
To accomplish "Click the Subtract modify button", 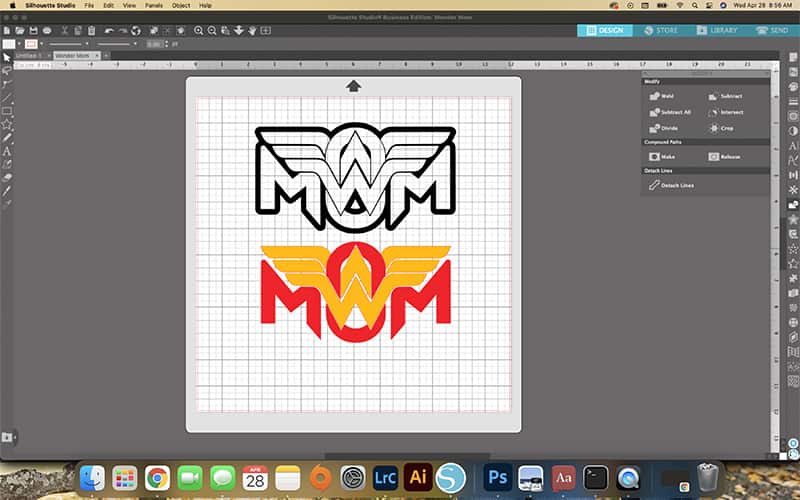I will 725,96.
